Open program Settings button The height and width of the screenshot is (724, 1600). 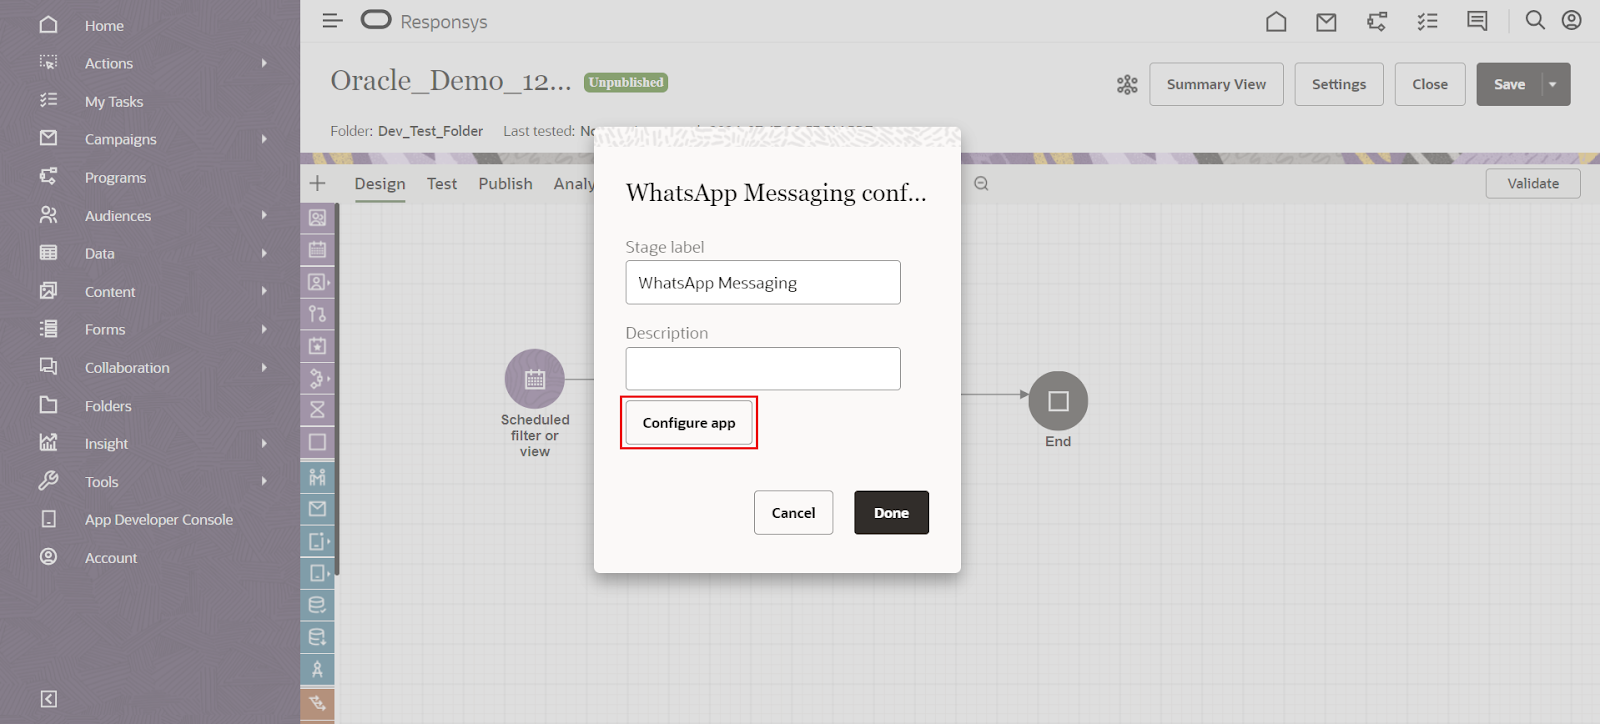pyautogui.click(x=1339, y=84)
